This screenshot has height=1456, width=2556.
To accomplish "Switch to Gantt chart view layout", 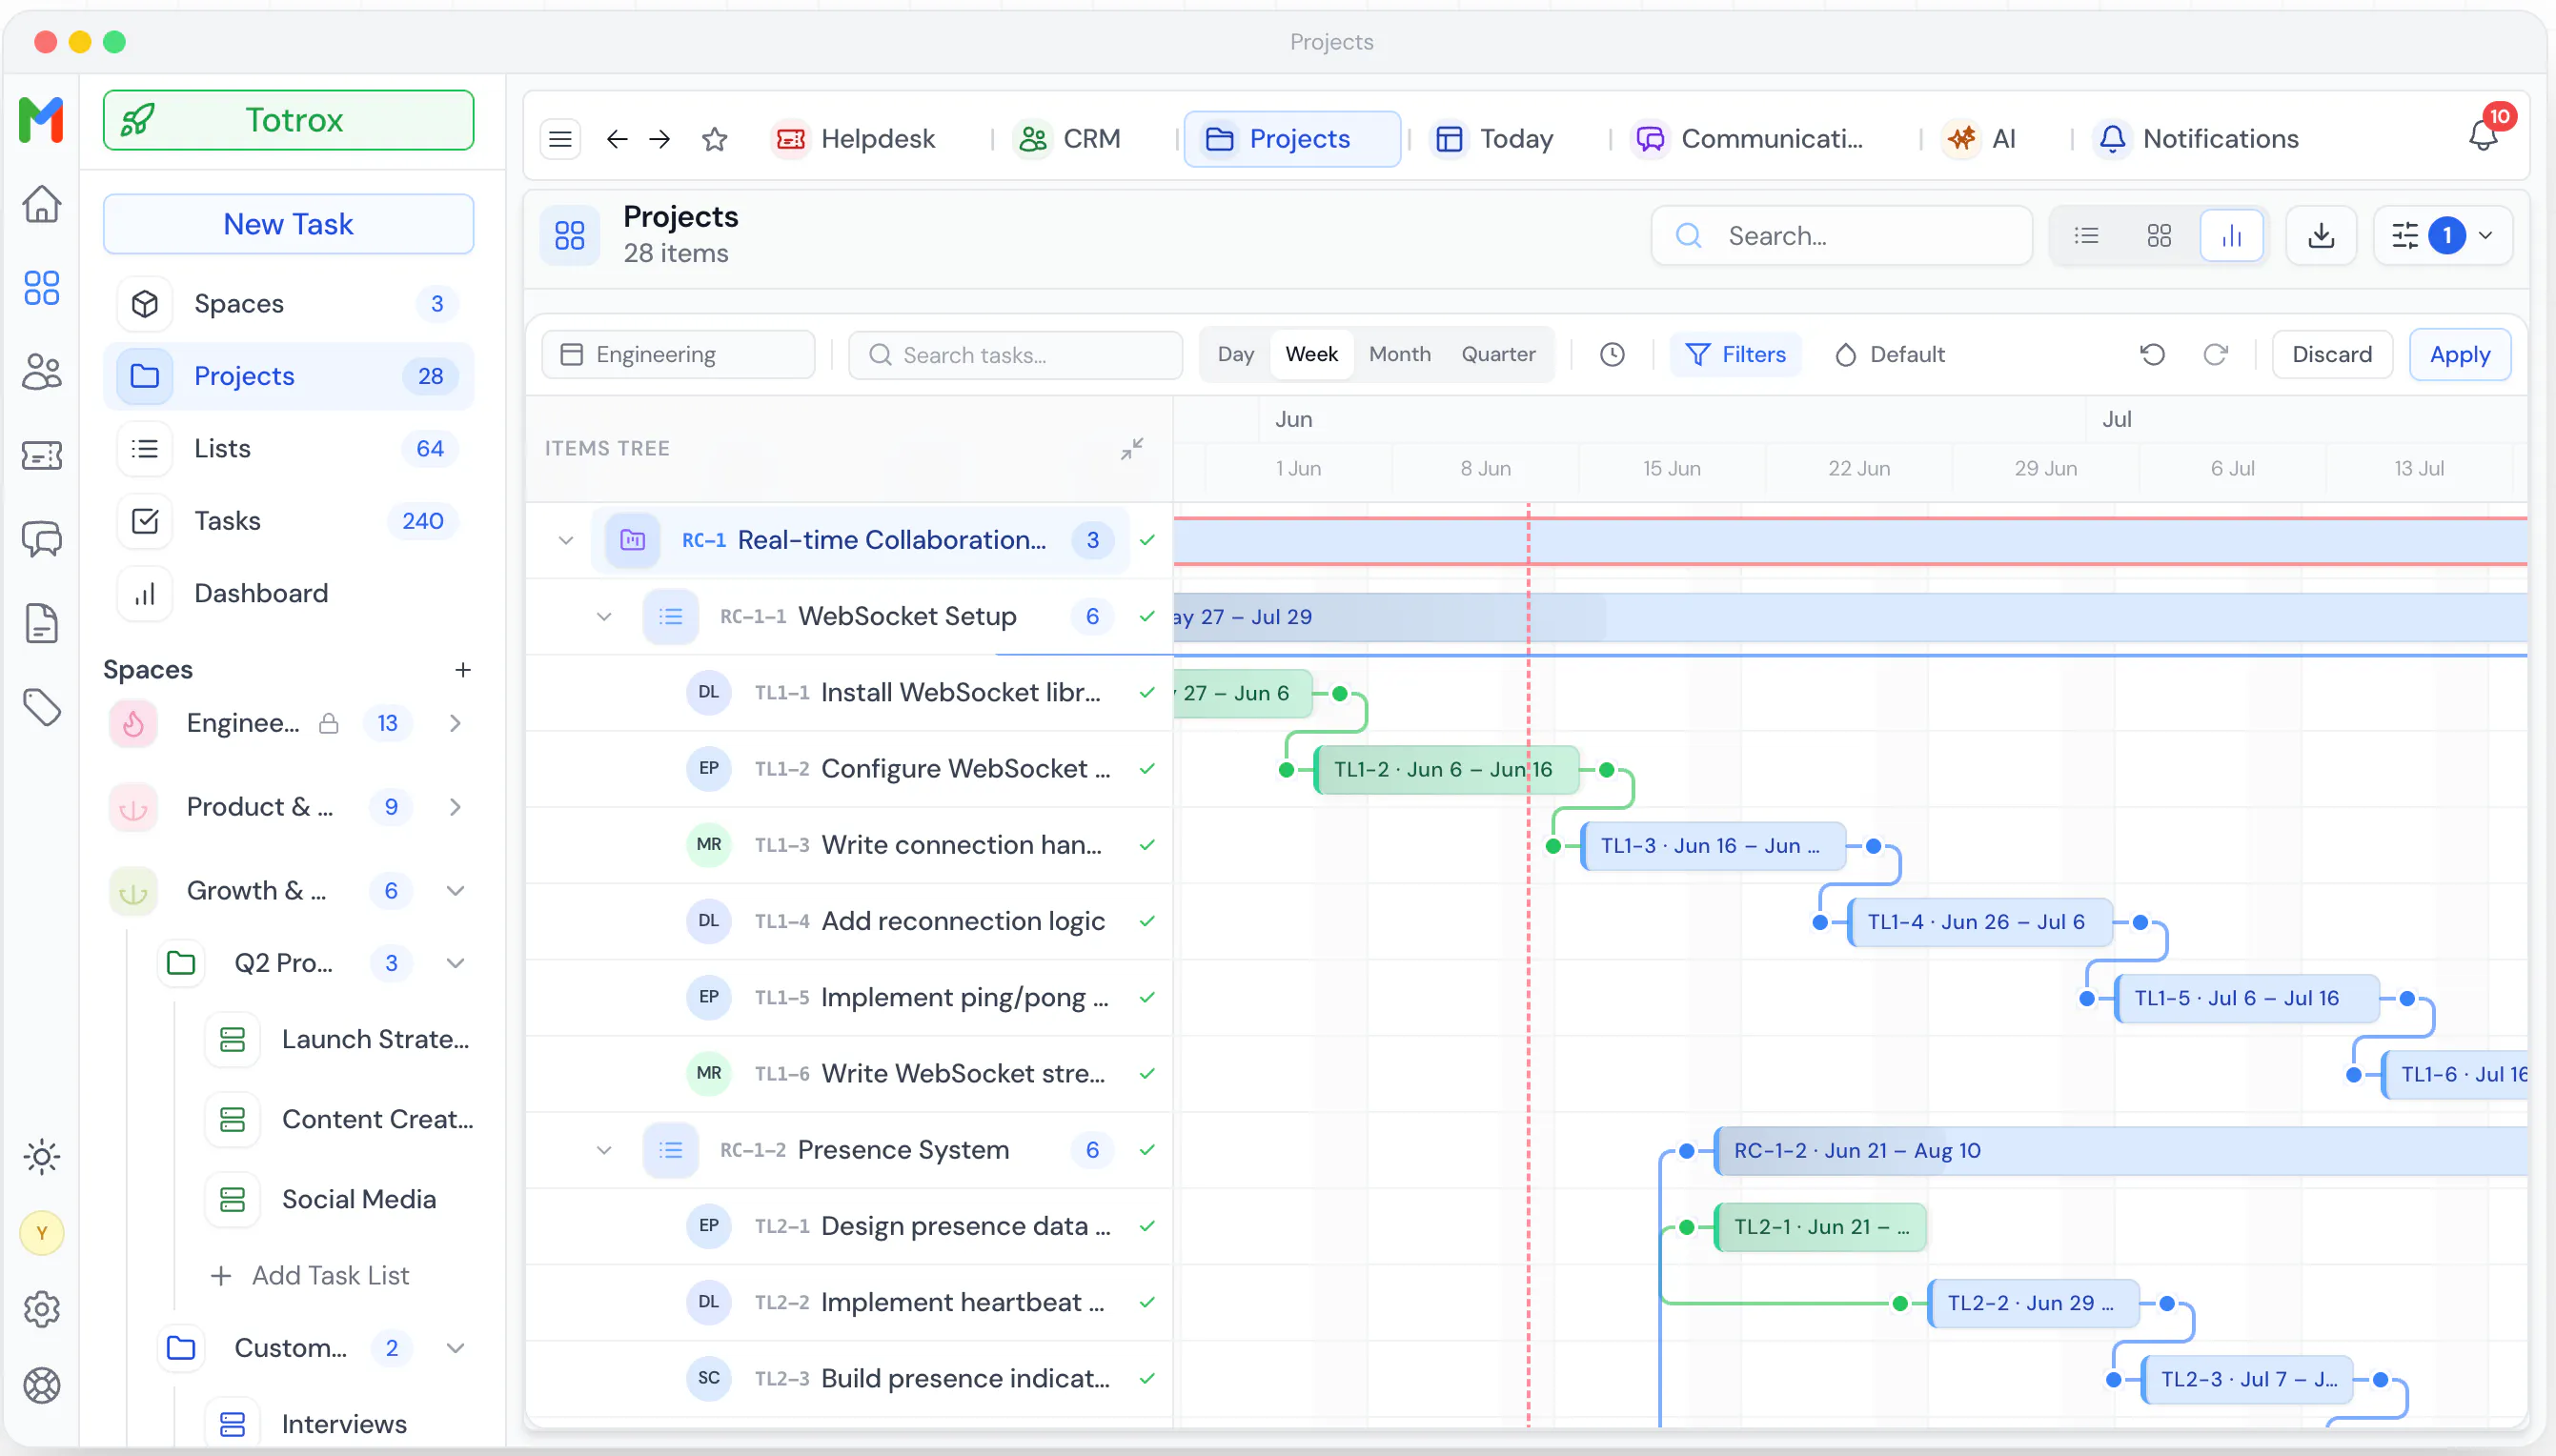I will click(2232, 236).
